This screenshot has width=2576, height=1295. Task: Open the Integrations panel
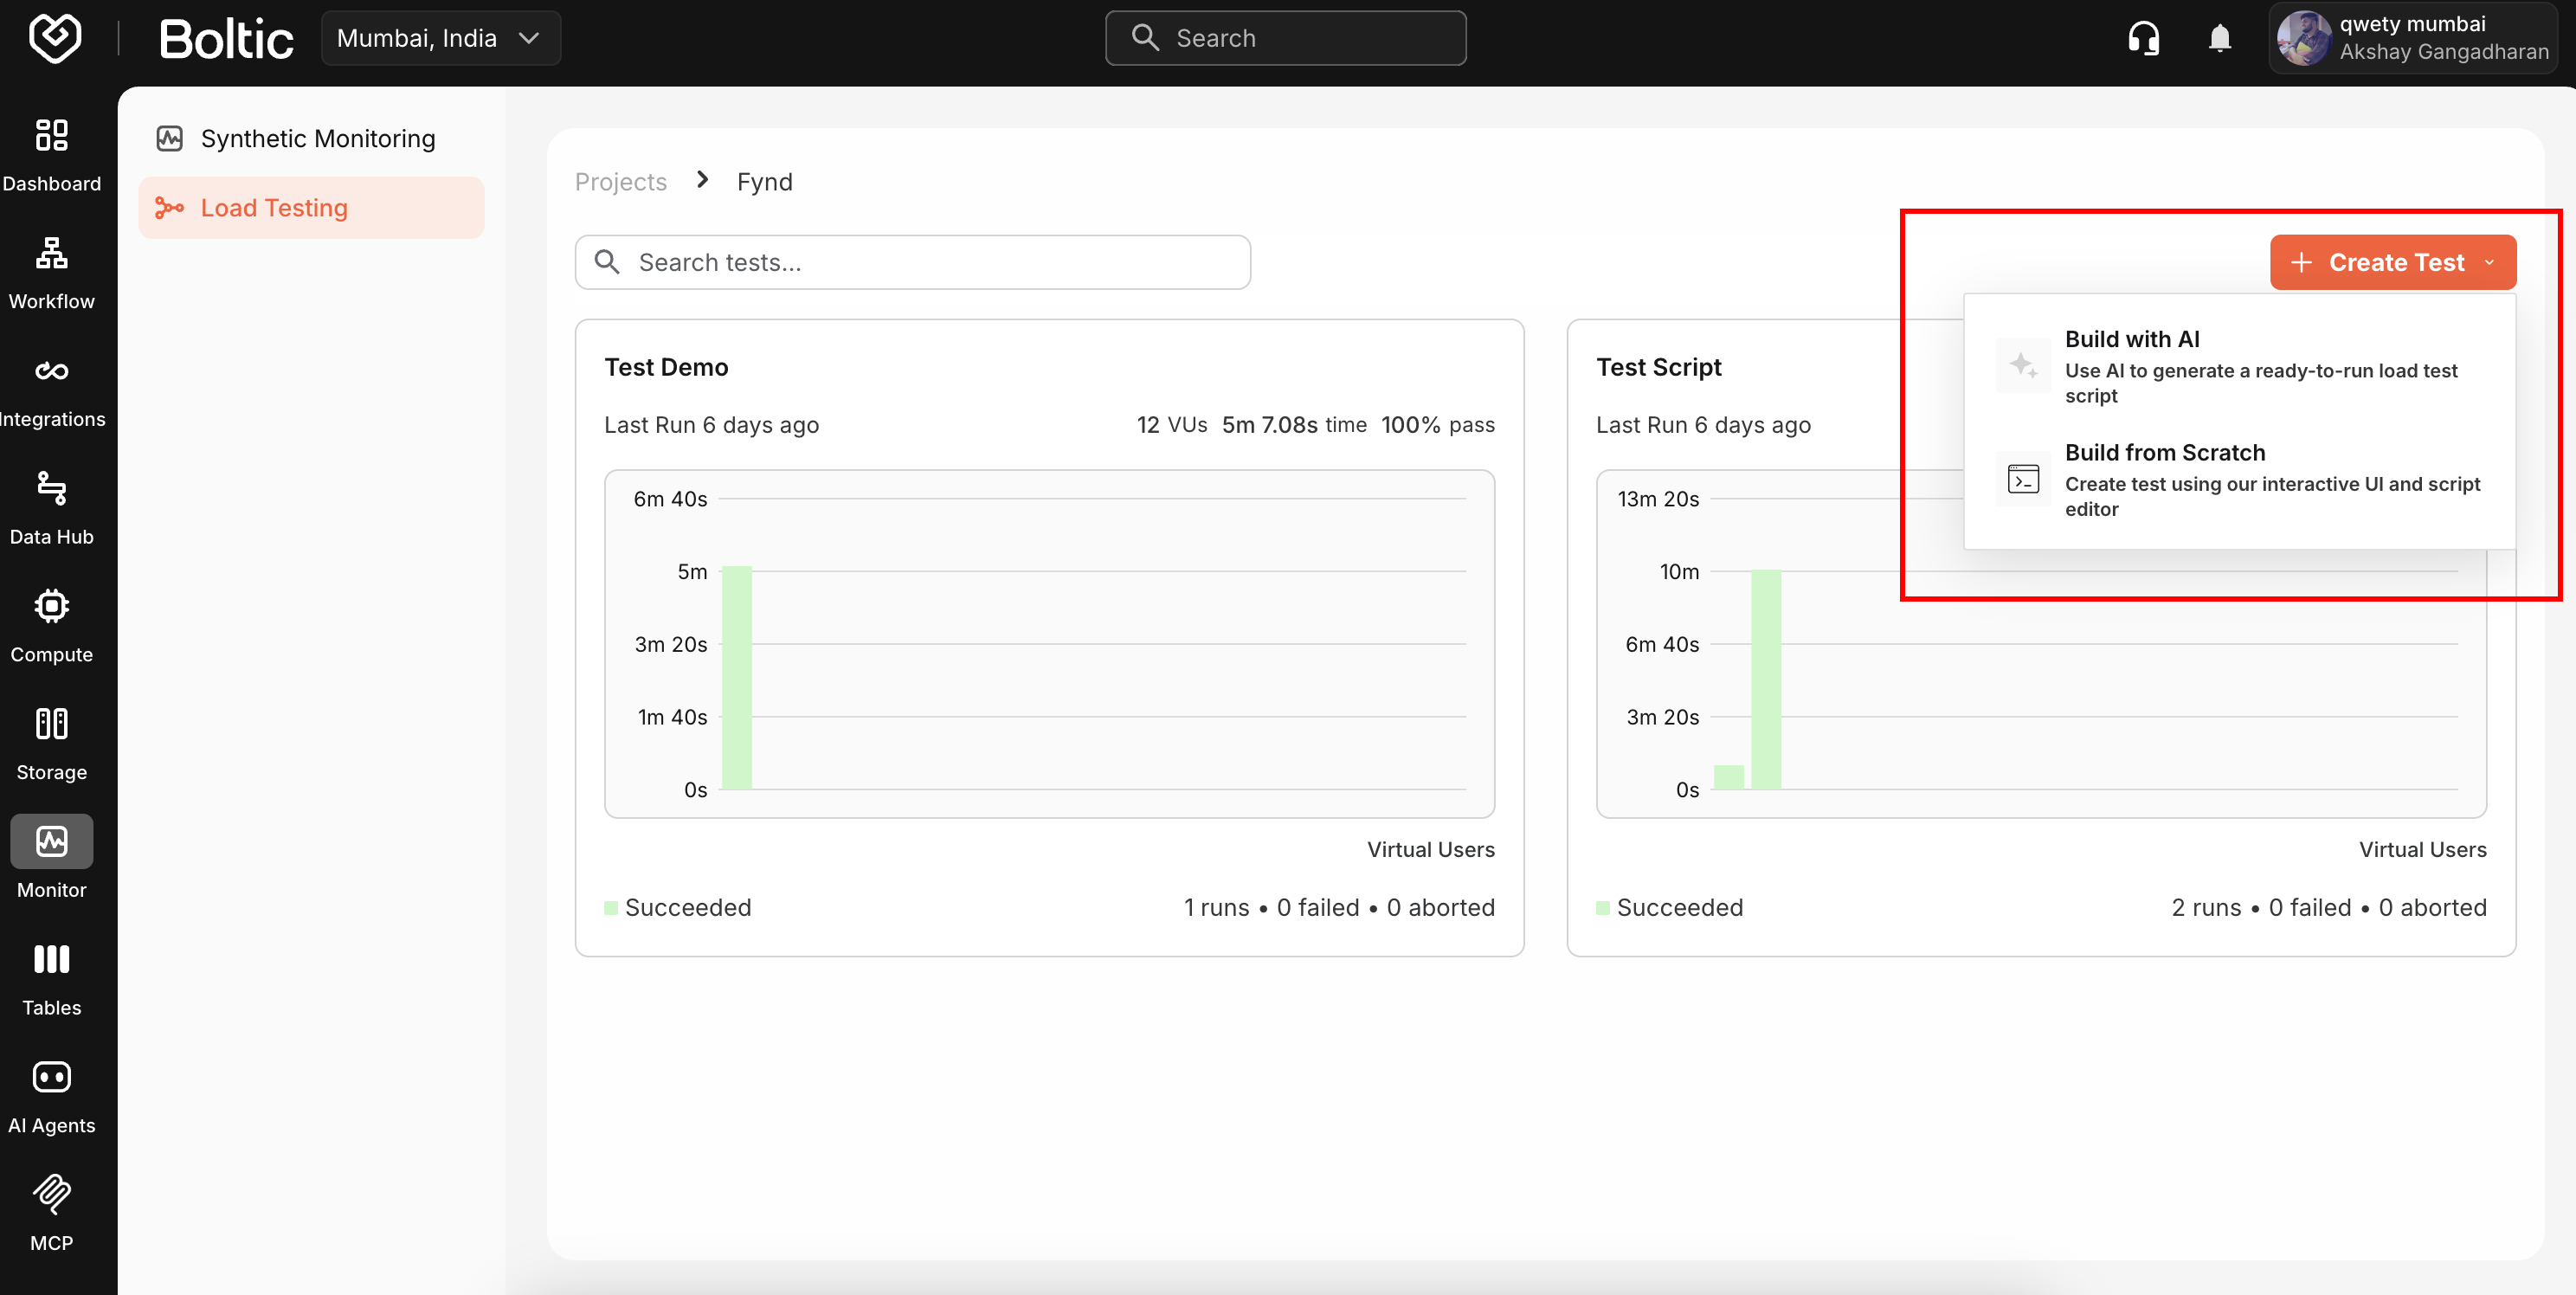(52, 387)
